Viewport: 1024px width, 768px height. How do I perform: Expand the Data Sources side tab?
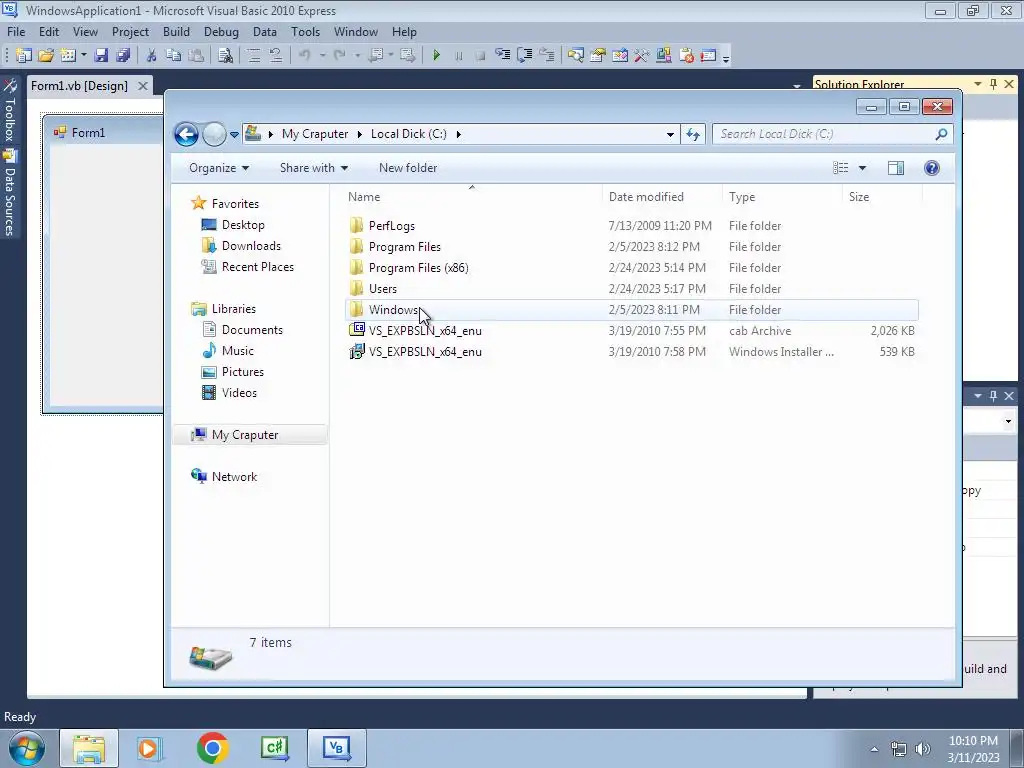click(x=10, y=194)
